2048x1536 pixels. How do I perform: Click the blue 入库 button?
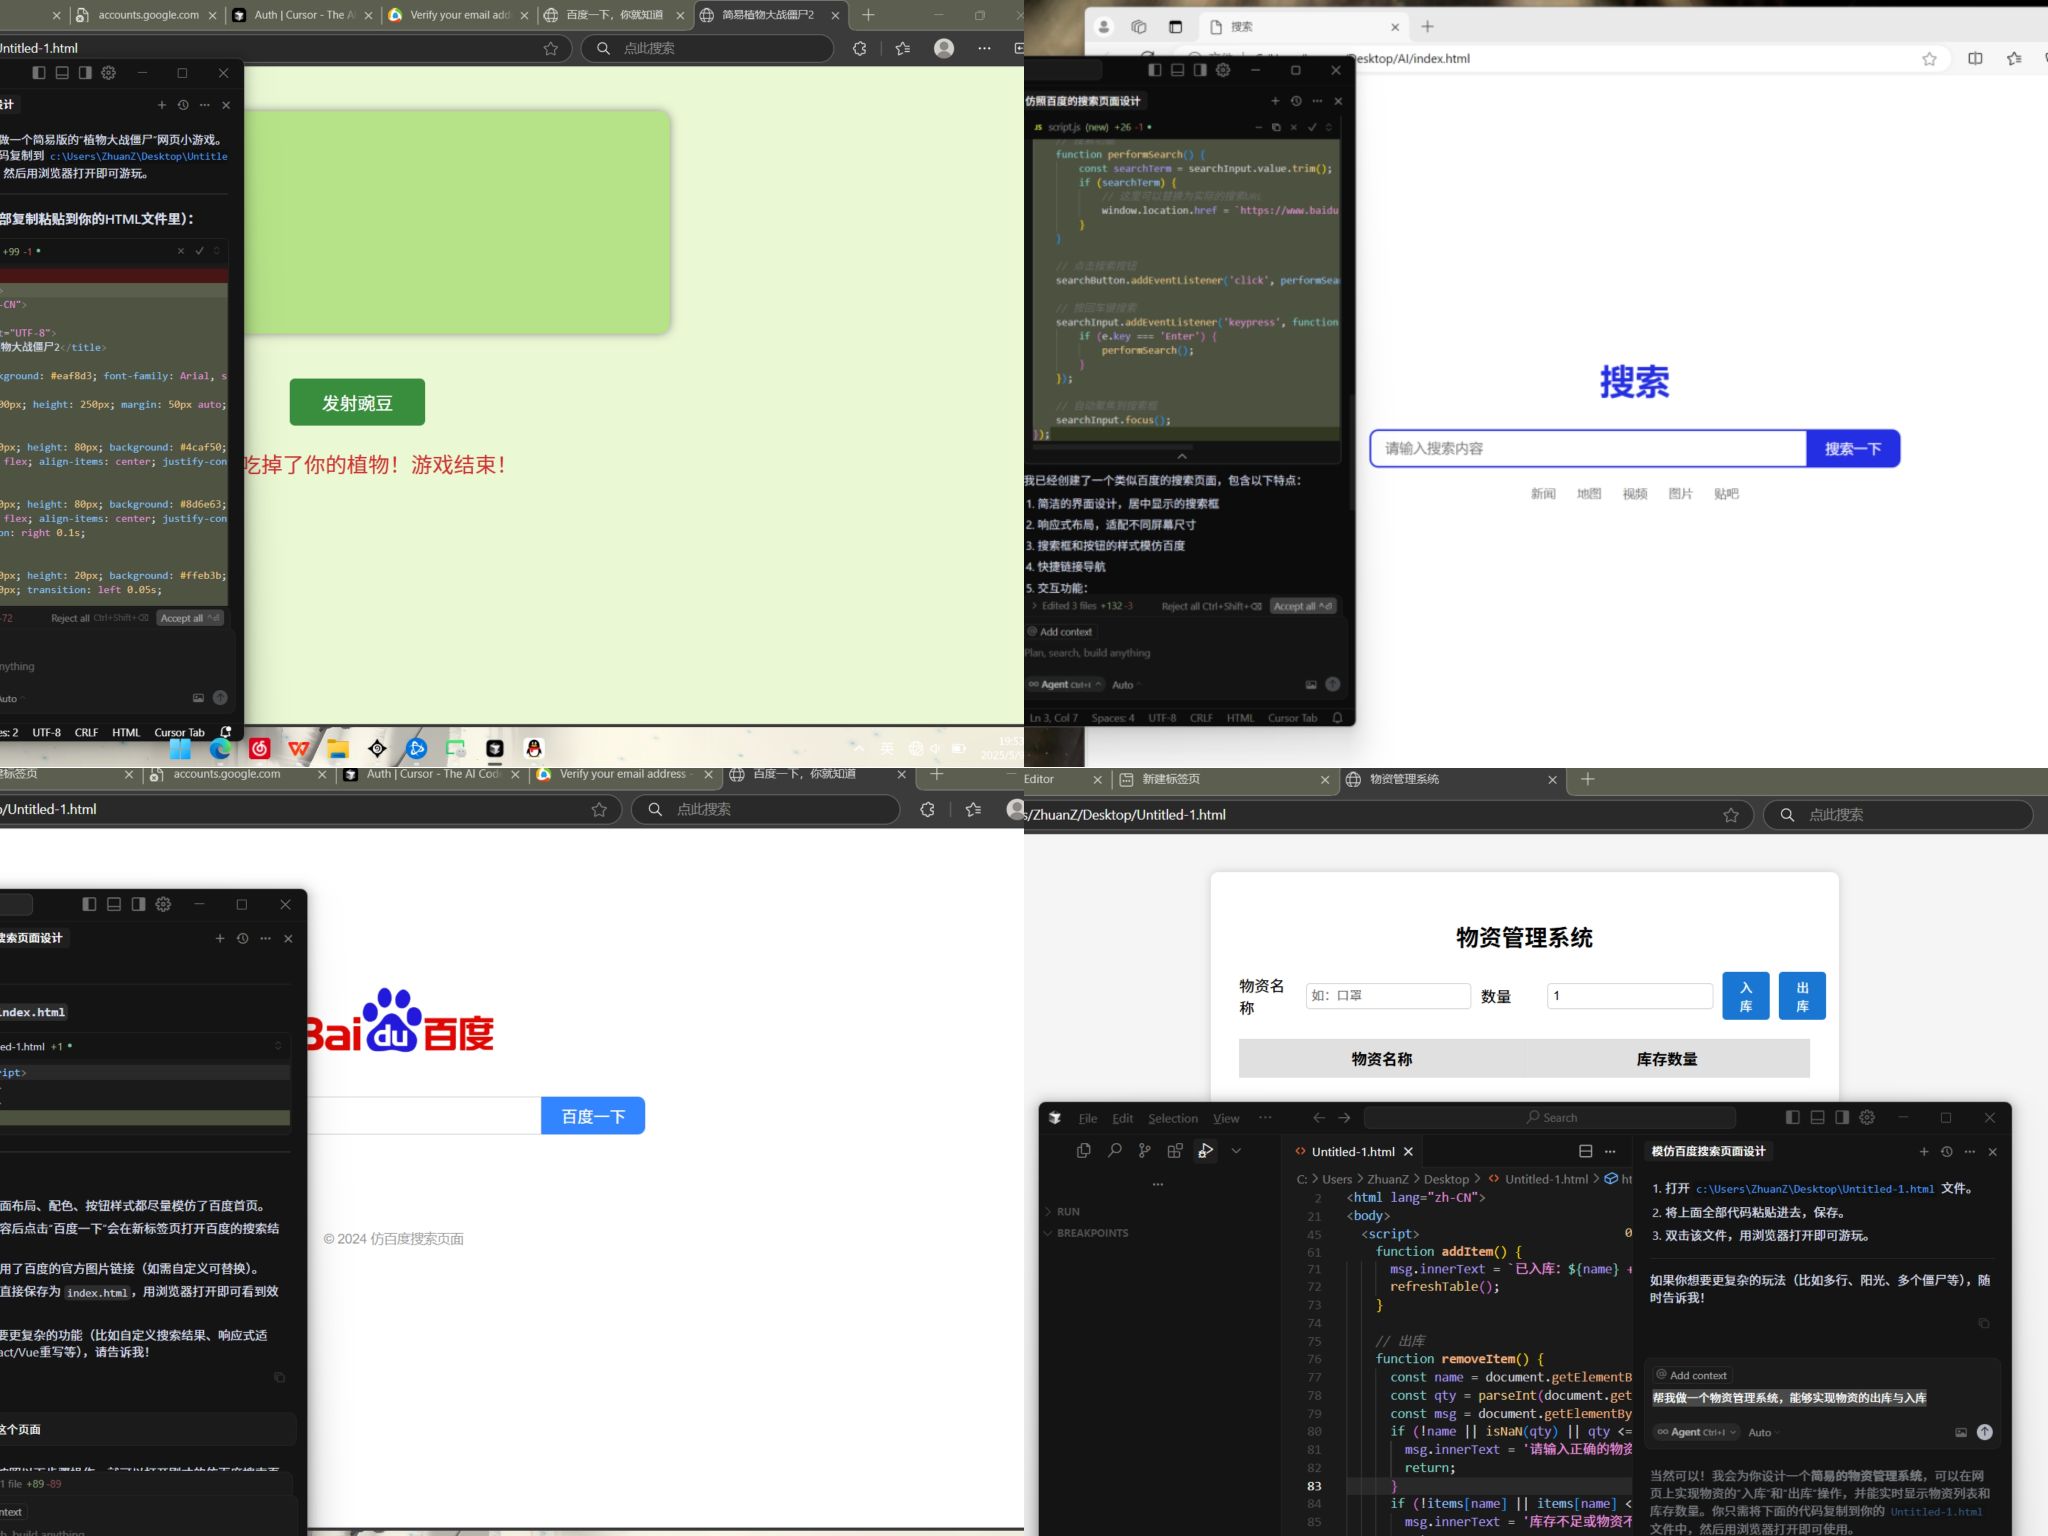[1745, 996]
